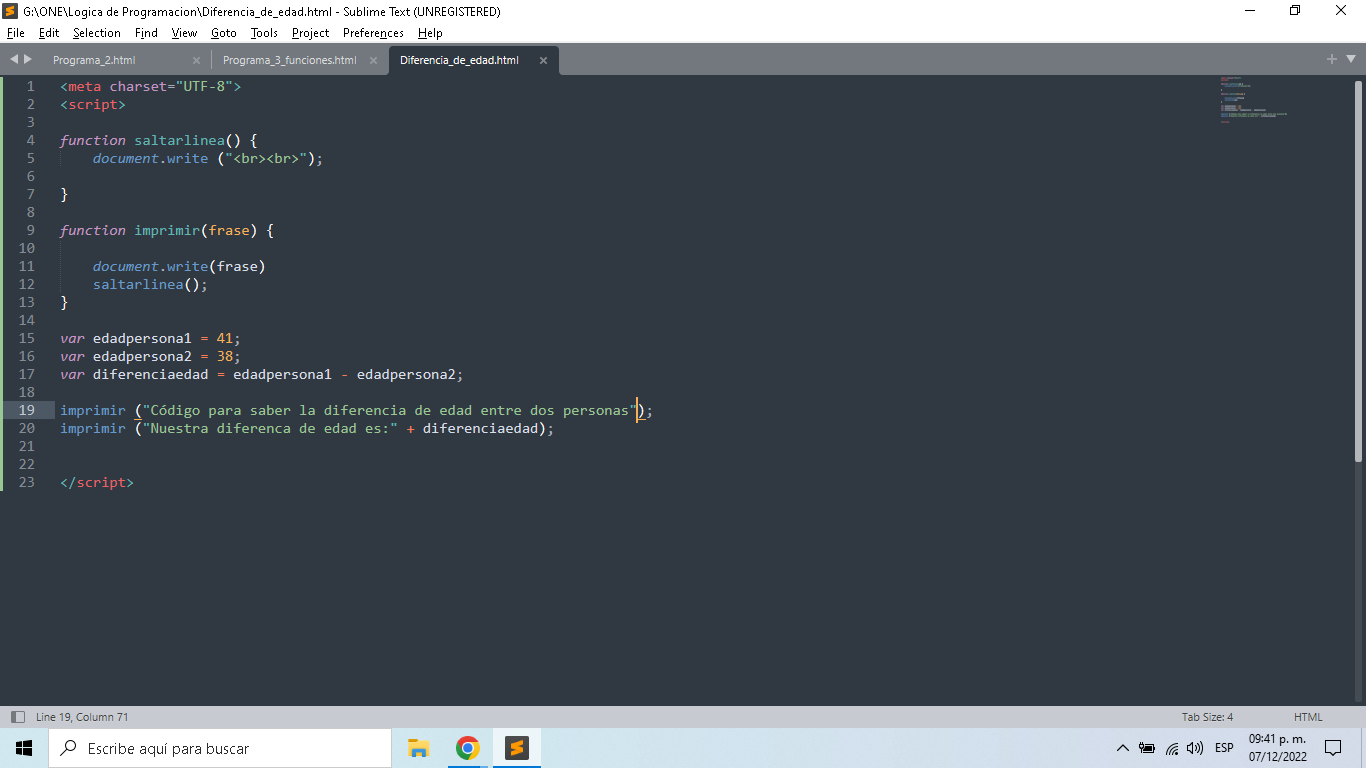Image resolution: width=1366 pixels, height=768 pixels.
Task: Click the taskbar search box
Action: click(220, 748)
